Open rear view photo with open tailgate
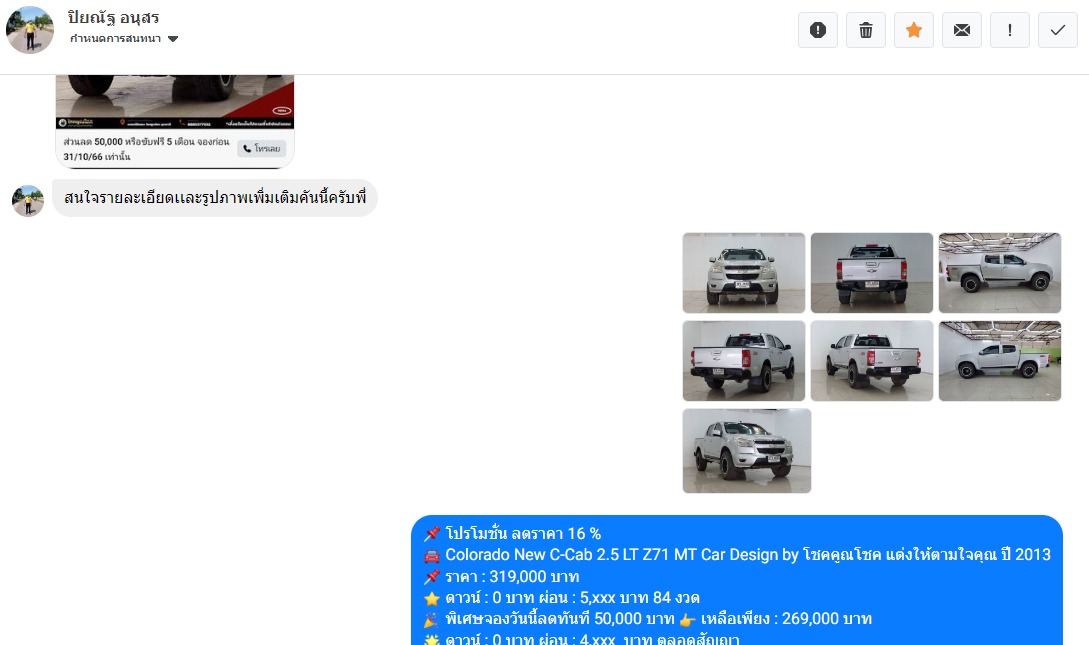Image resolution: width=1089 pixels, height=645 pixels. (x=872, y=273)
